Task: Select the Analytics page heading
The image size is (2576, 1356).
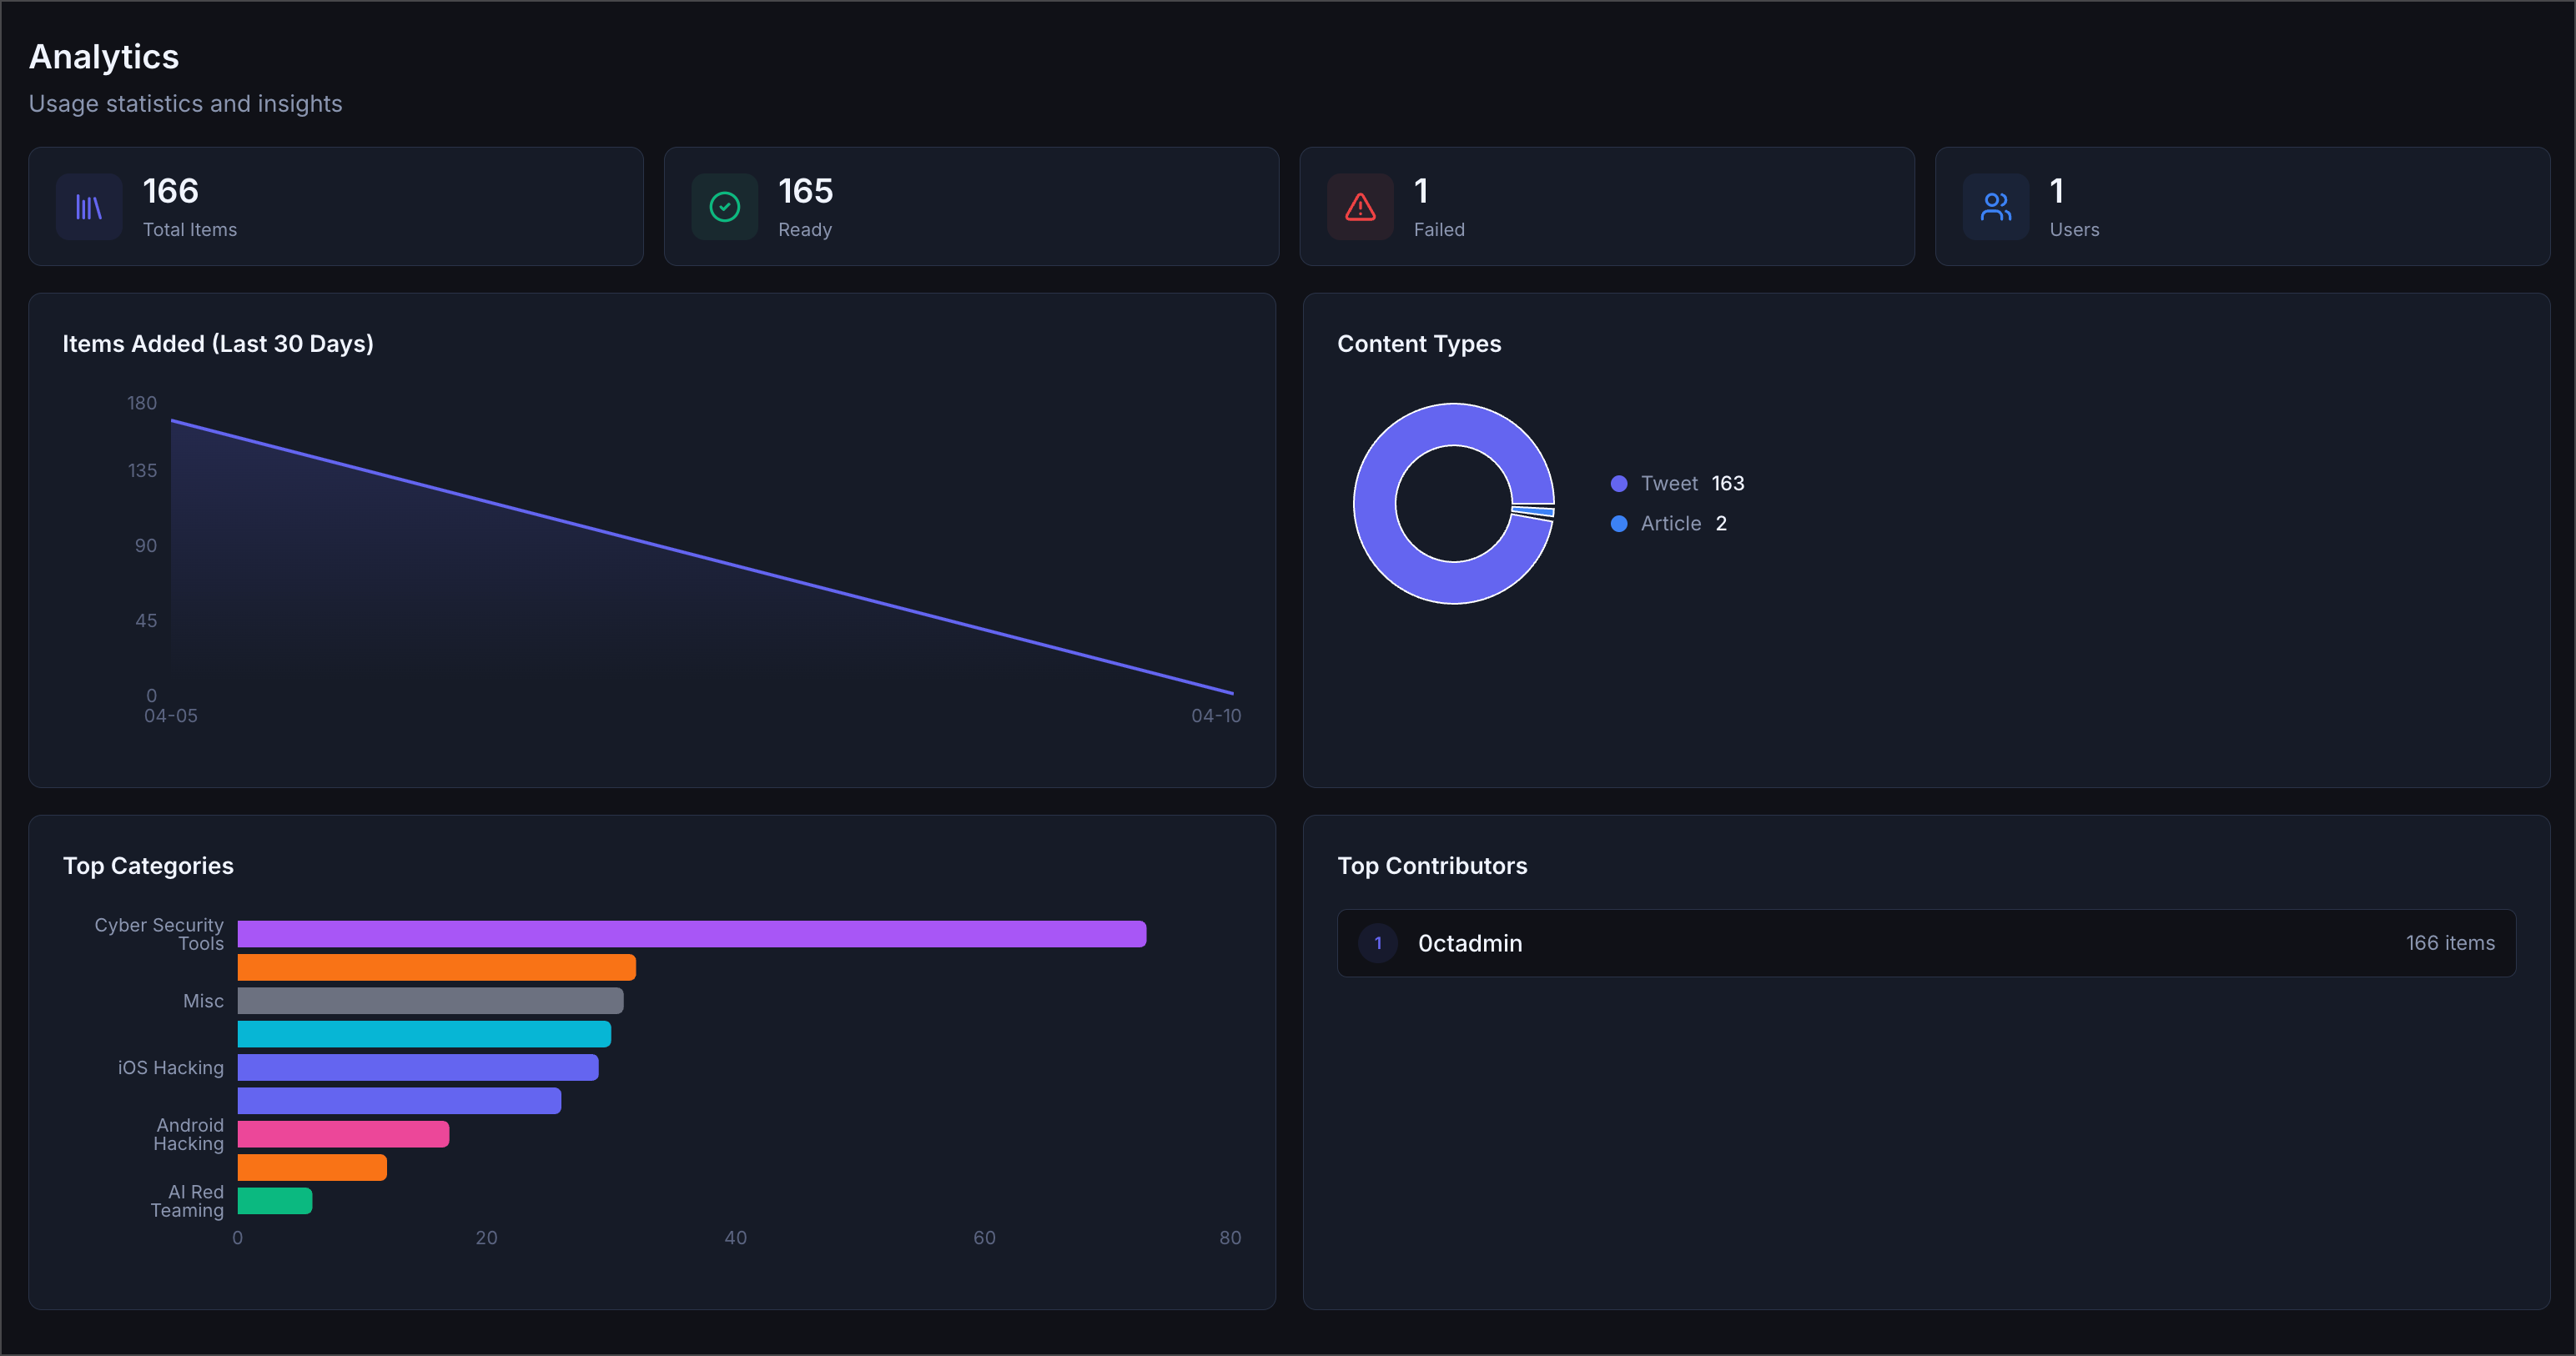Action: point(103,56)
